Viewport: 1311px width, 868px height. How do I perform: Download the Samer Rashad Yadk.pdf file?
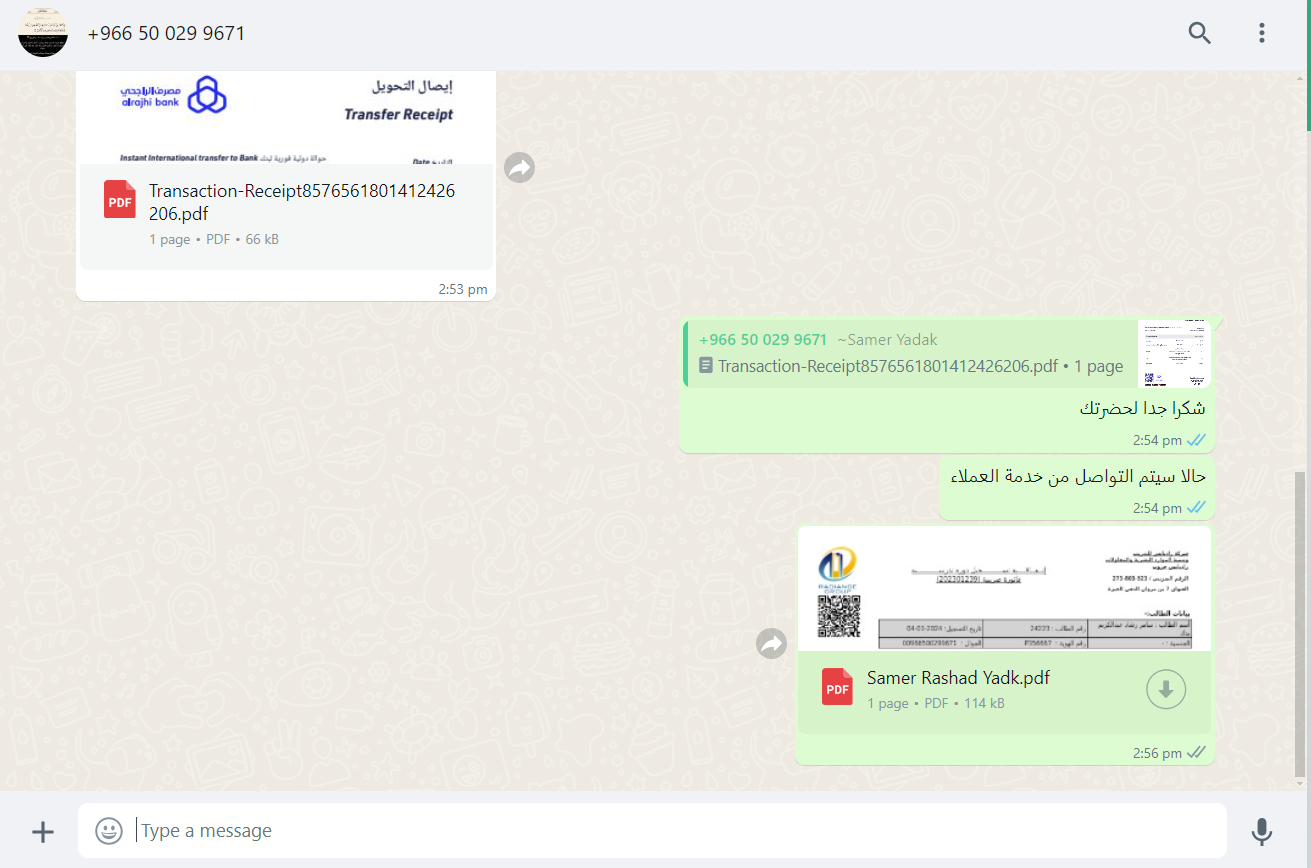coord(1166,689)
